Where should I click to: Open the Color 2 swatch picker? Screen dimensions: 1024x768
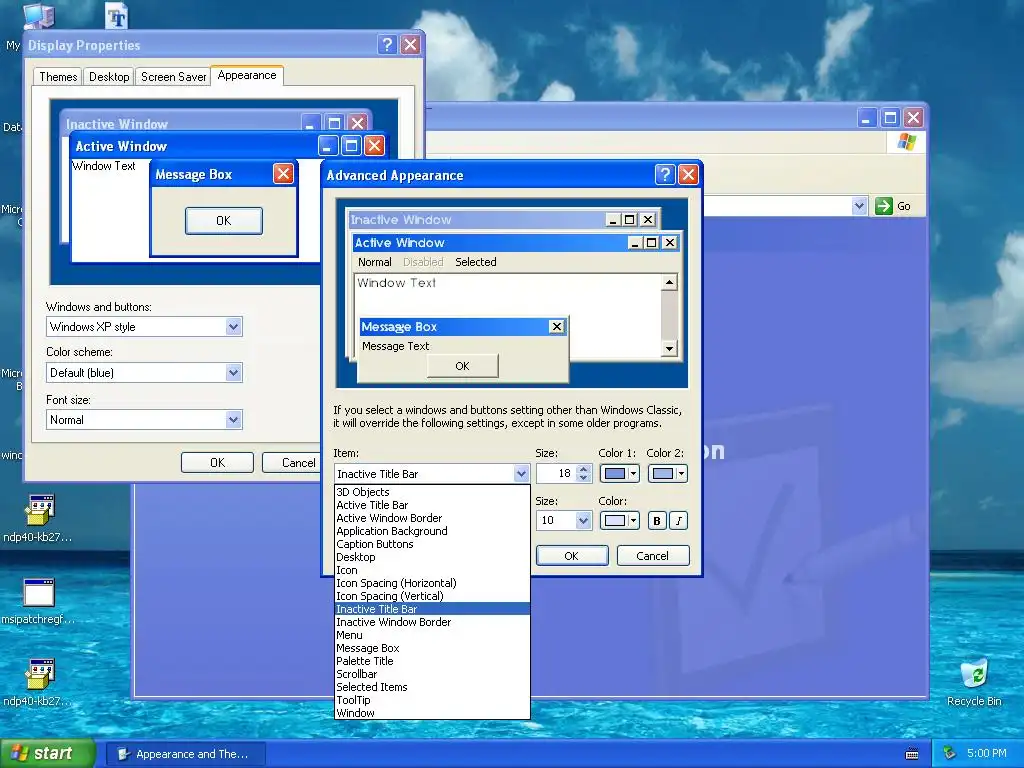click(667, 473)
